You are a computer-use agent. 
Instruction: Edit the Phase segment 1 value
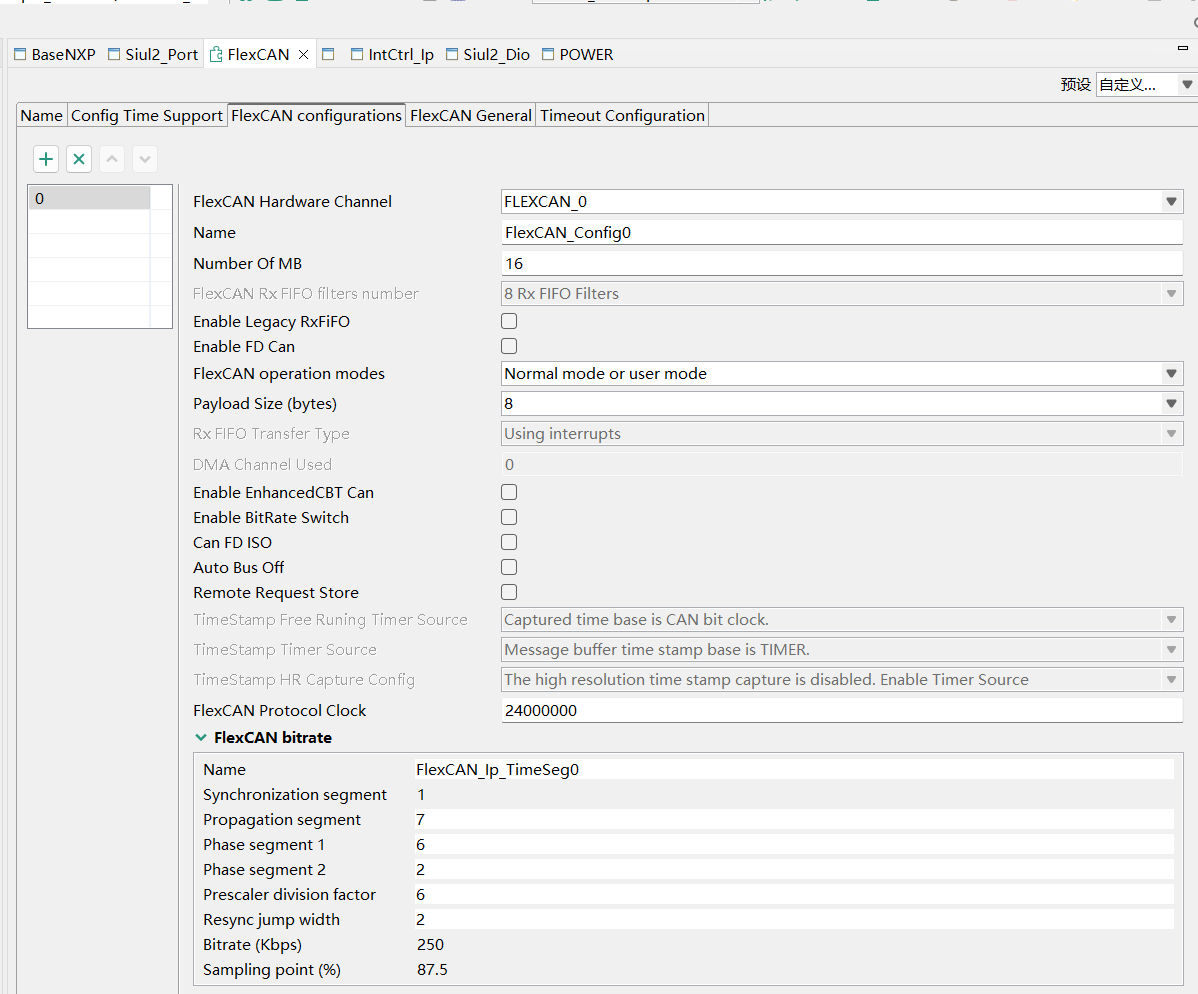pyautogui.click(x=794, y=844)
